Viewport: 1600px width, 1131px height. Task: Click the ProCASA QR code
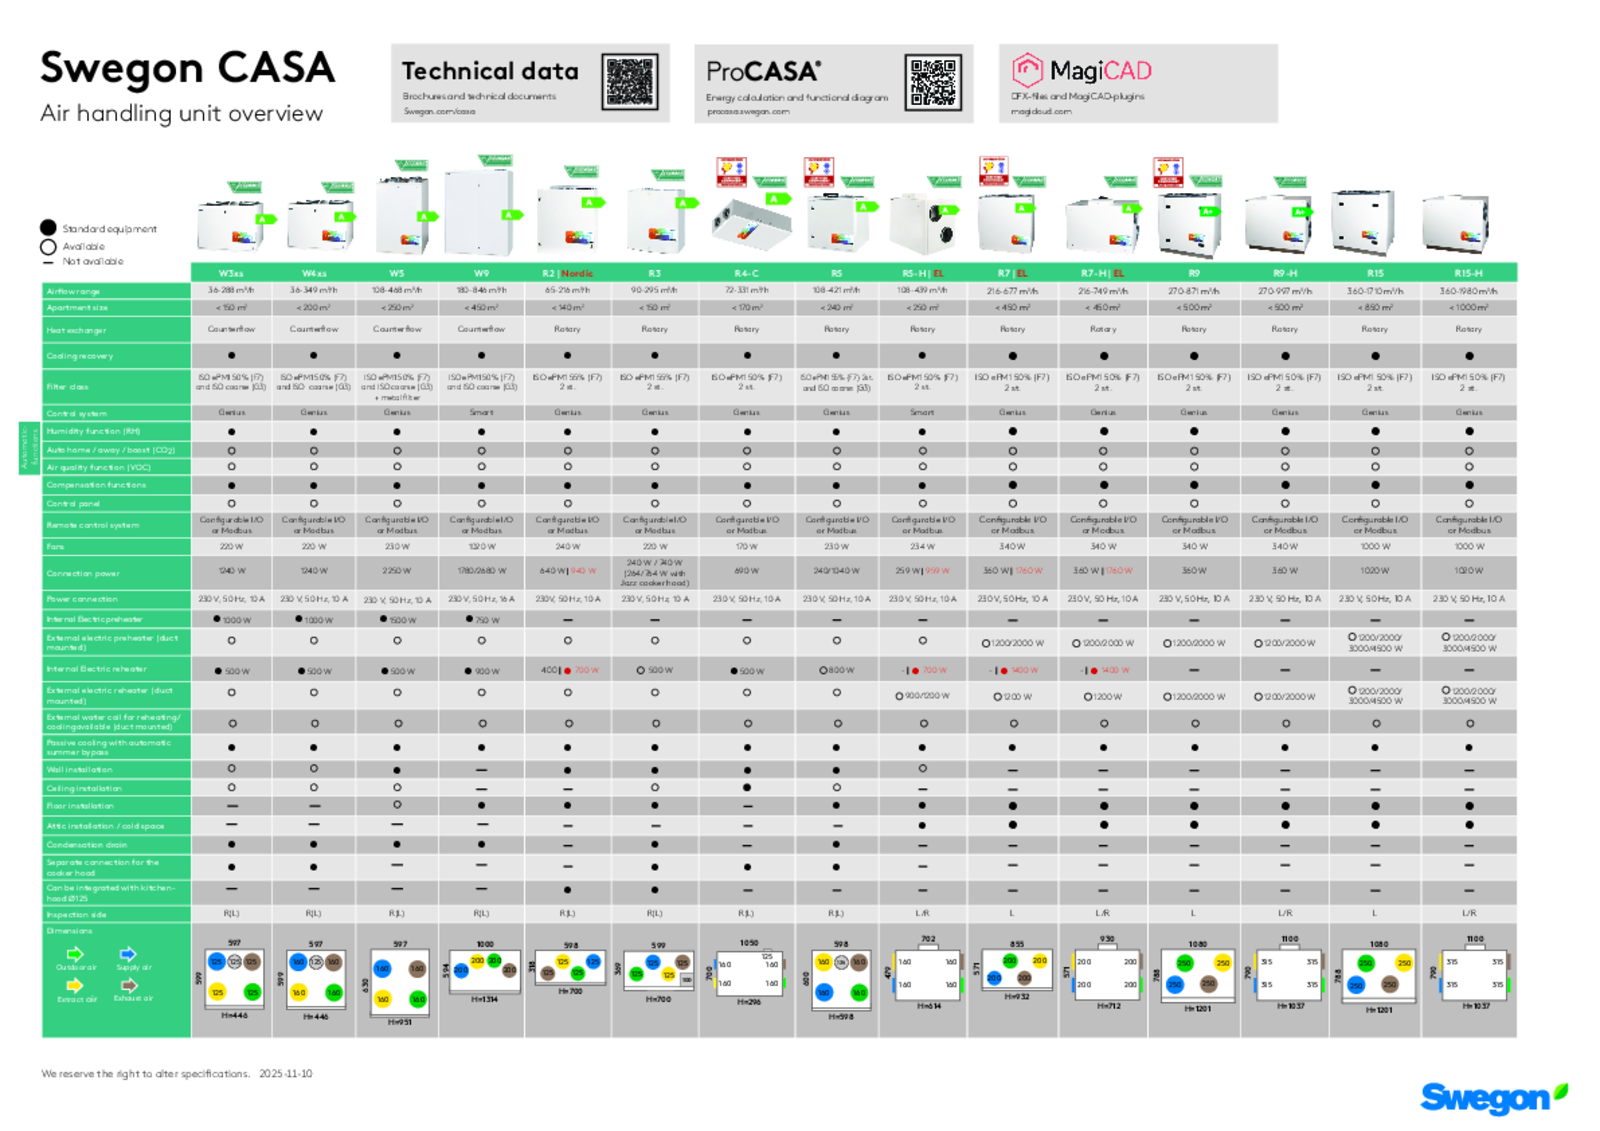tap(933, 82)
